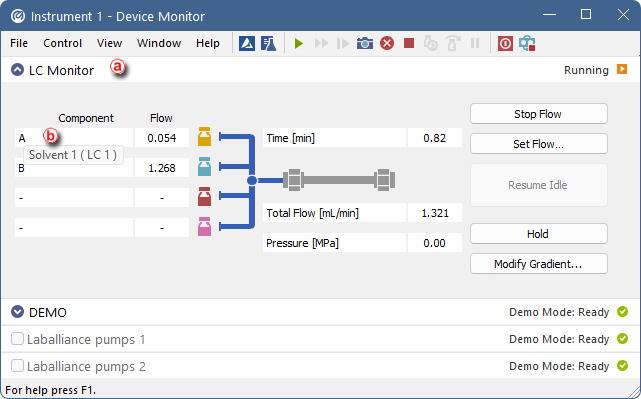Click component B name field
The height and width of the screenshot is (399, 641).
tap(74, 168)
